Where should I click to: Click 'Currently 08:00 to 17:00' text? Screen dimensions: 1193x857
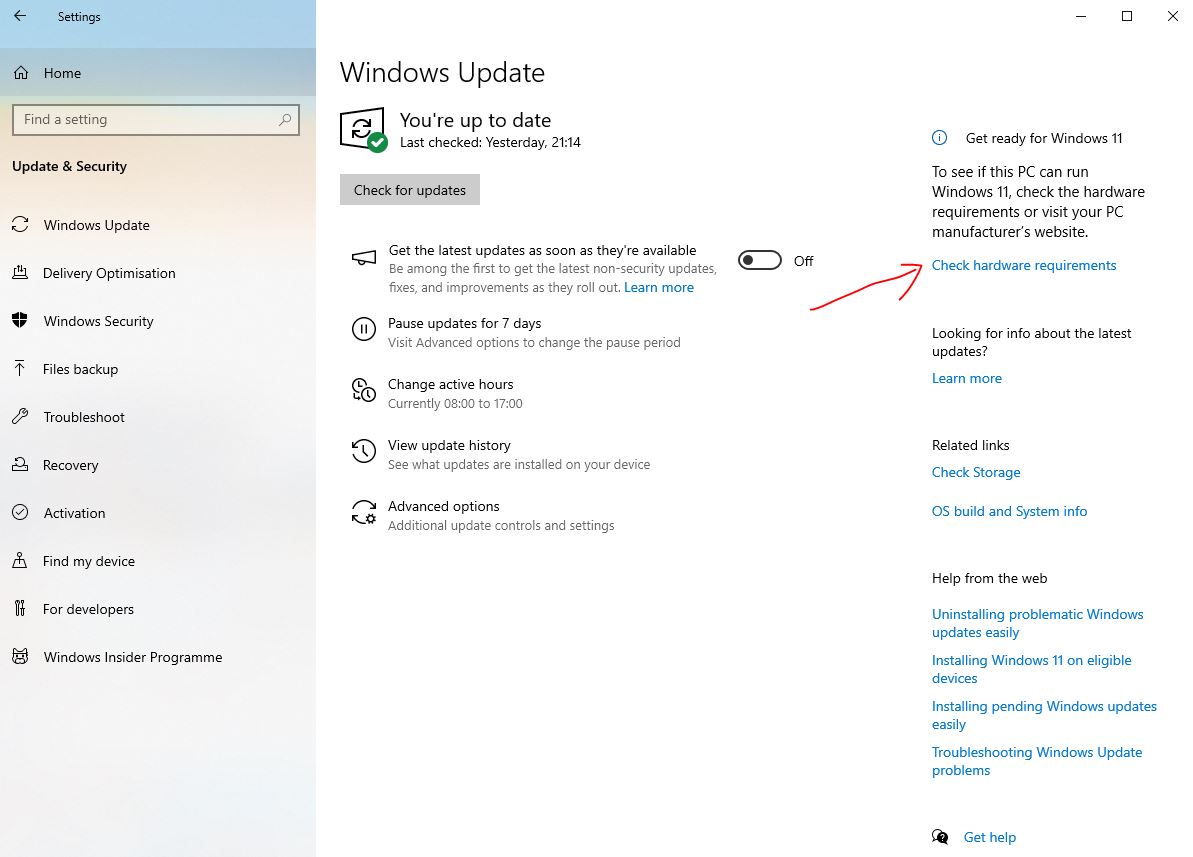[455, 403]
